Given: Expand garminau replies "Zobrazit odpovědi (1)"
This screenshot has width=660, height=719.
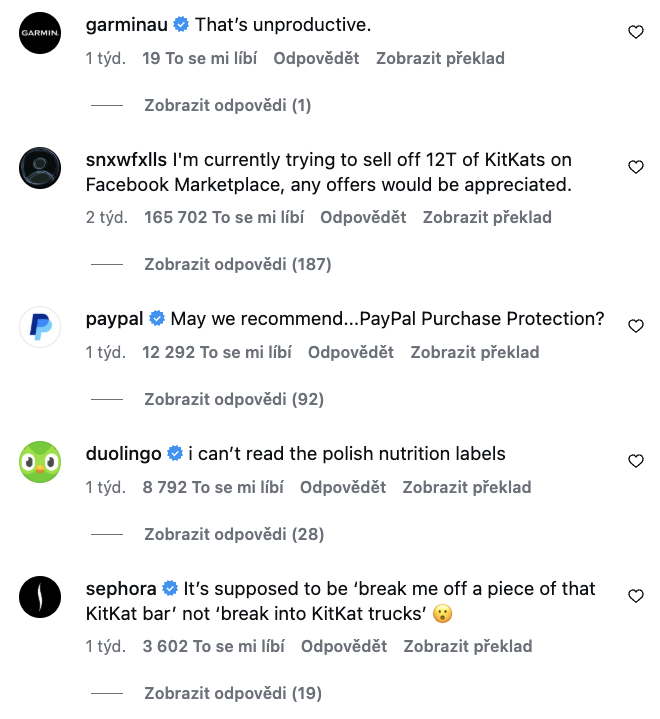Looking at the screenshot, I should 228,105.
